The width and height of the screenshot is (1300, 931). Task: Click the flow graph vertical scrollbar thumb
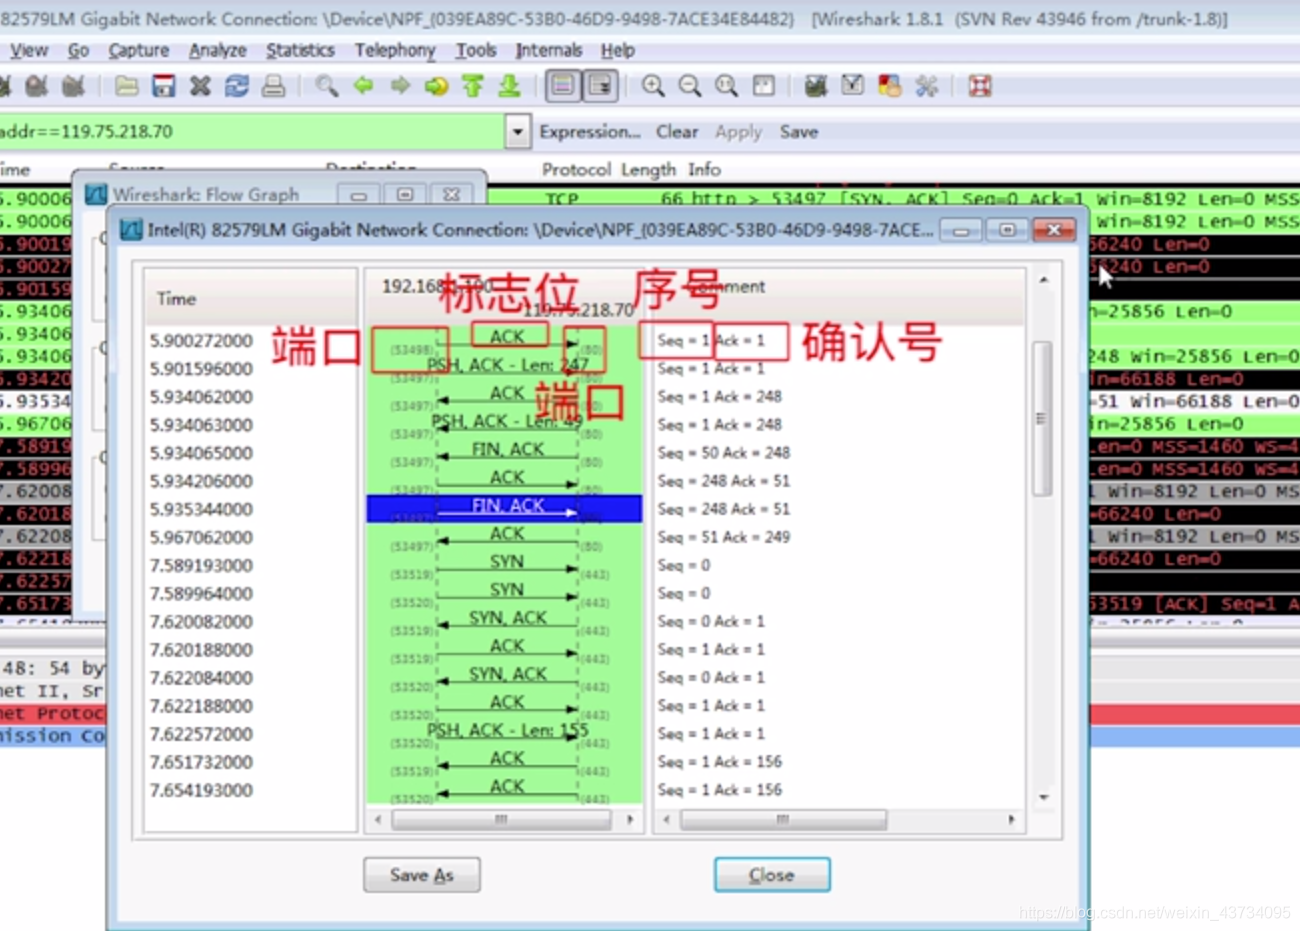pyautogui.click(x=1041, y=418)
